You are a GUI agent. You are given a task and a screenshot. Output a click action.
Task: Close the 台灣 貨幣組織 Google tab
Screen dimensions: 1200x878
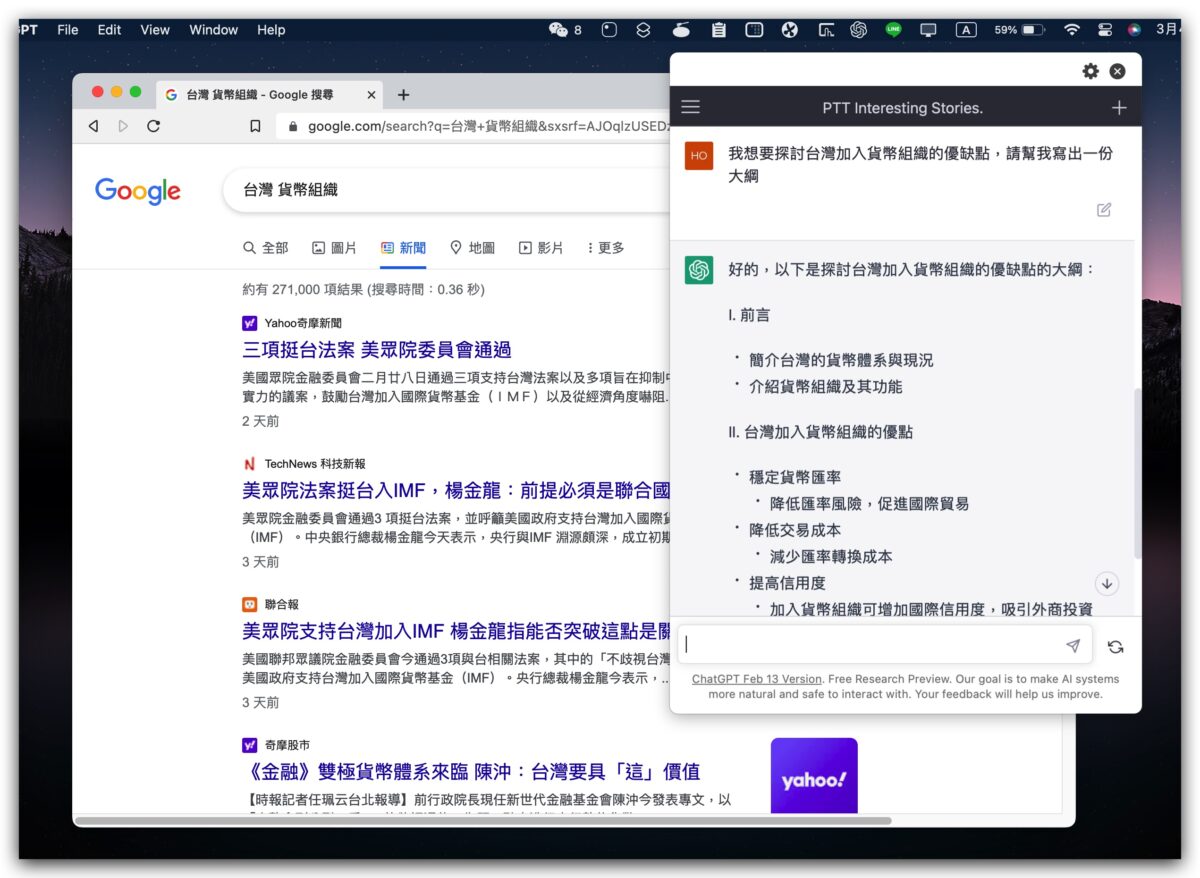point(371,95)
